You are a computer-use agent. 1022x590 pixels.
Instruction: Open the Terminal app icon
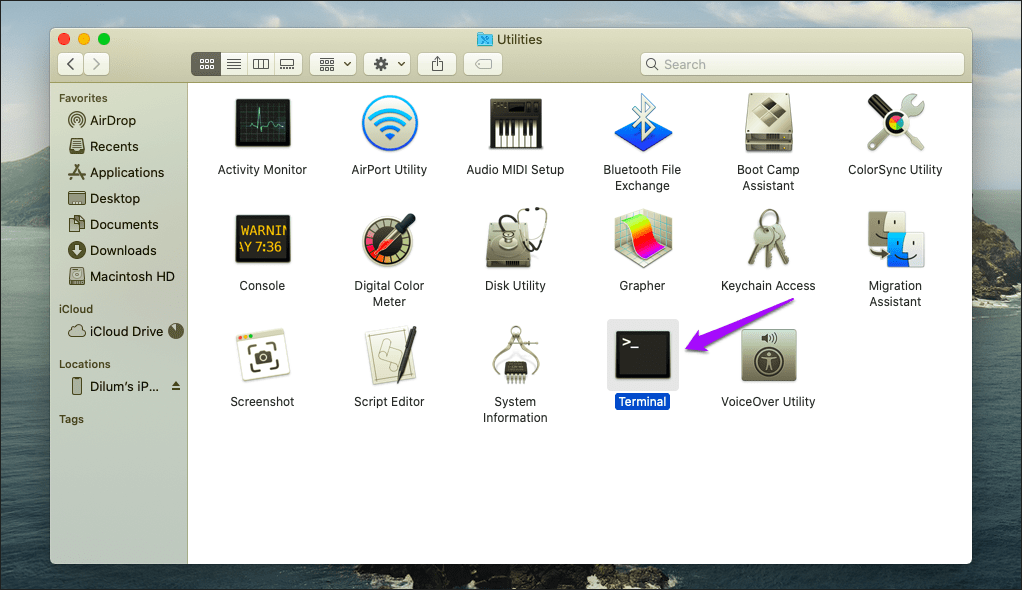point(642,355)
